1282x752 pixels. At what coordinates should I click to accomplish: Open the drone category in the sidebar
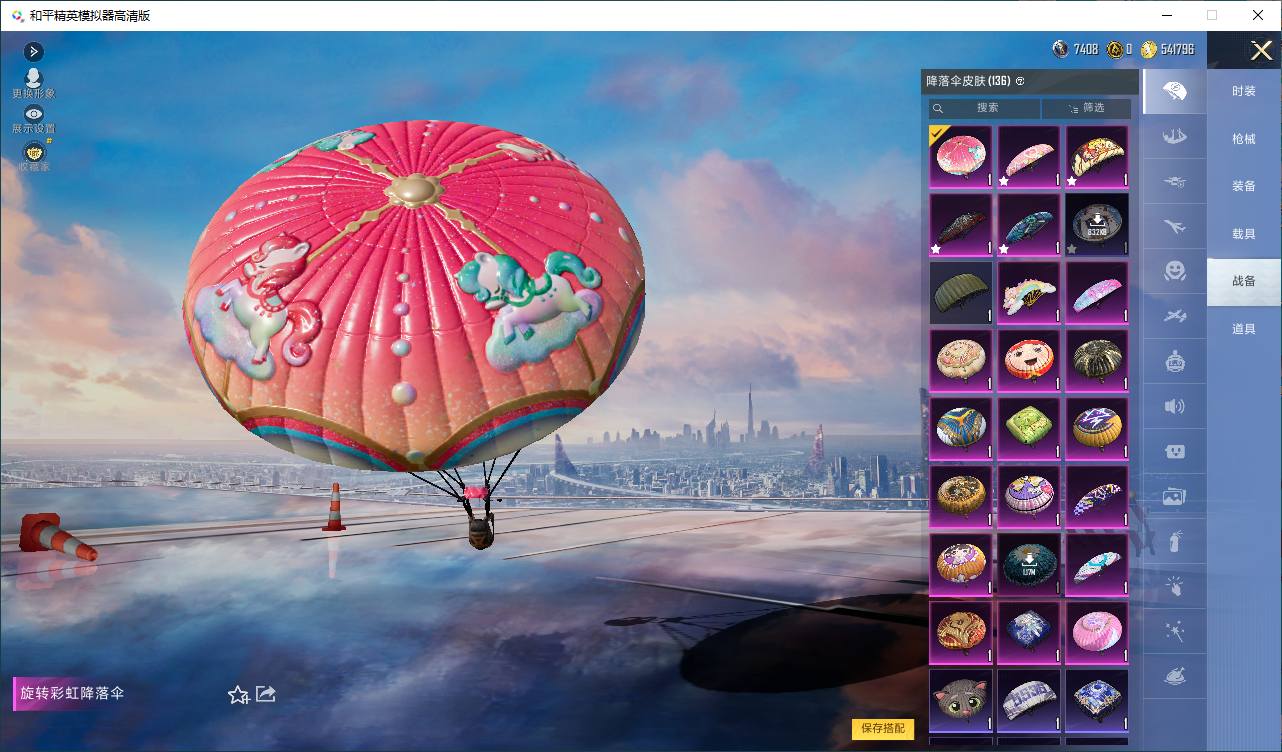click(1175, 182)
